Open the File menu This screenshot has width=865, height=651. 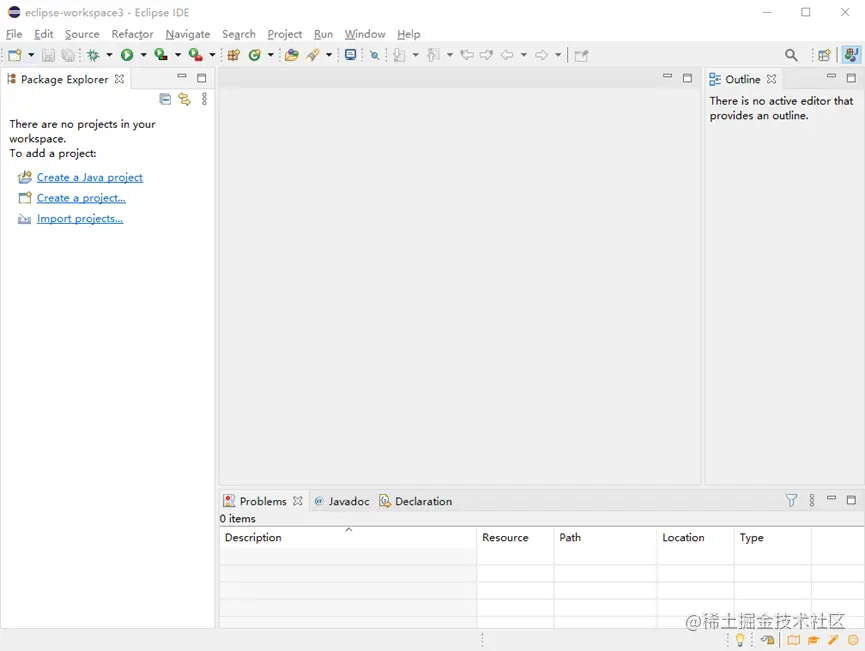tap(14, 34)
